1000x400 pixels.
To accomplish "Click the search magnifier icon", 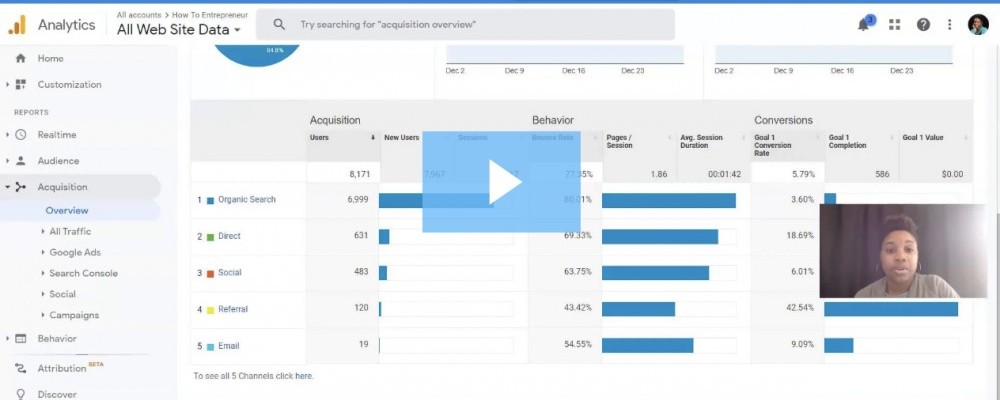I will [279, 24].
